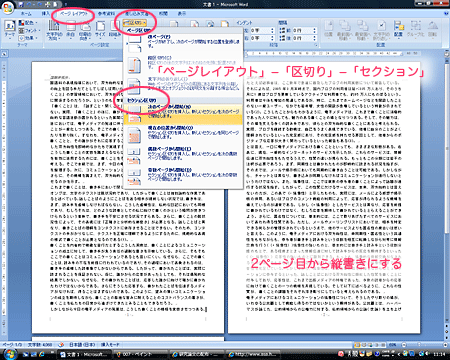
Task: Click the Windows Start orb
Action: [x=10, y=354]
